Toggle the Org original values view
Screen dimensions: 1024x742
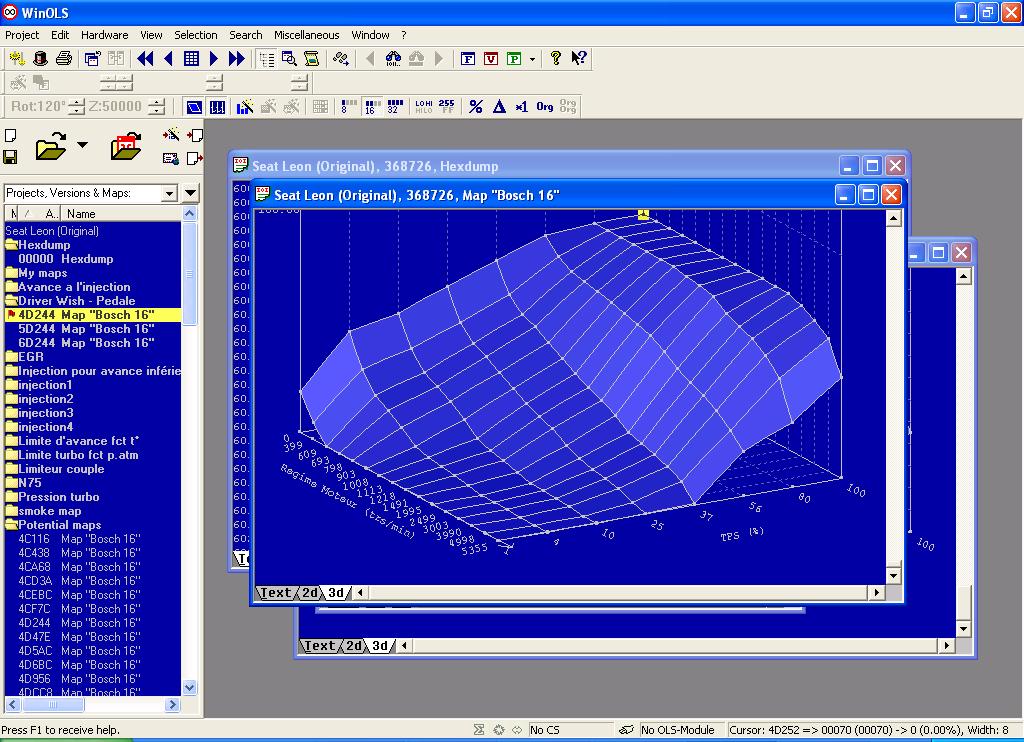545,106
